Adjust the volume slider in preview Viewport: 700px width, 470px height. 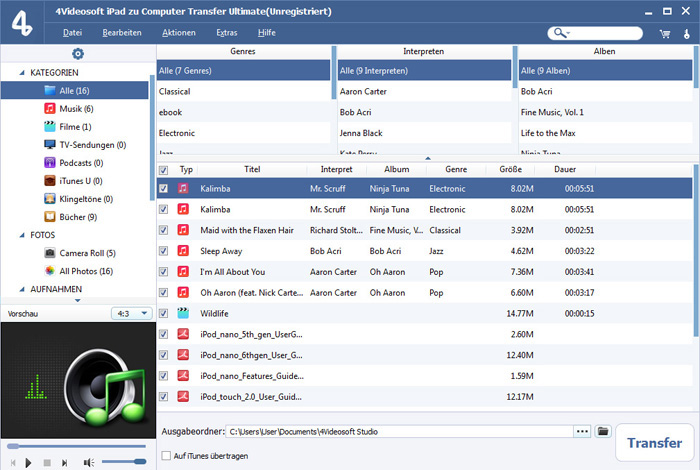click(x=123, y=461)
